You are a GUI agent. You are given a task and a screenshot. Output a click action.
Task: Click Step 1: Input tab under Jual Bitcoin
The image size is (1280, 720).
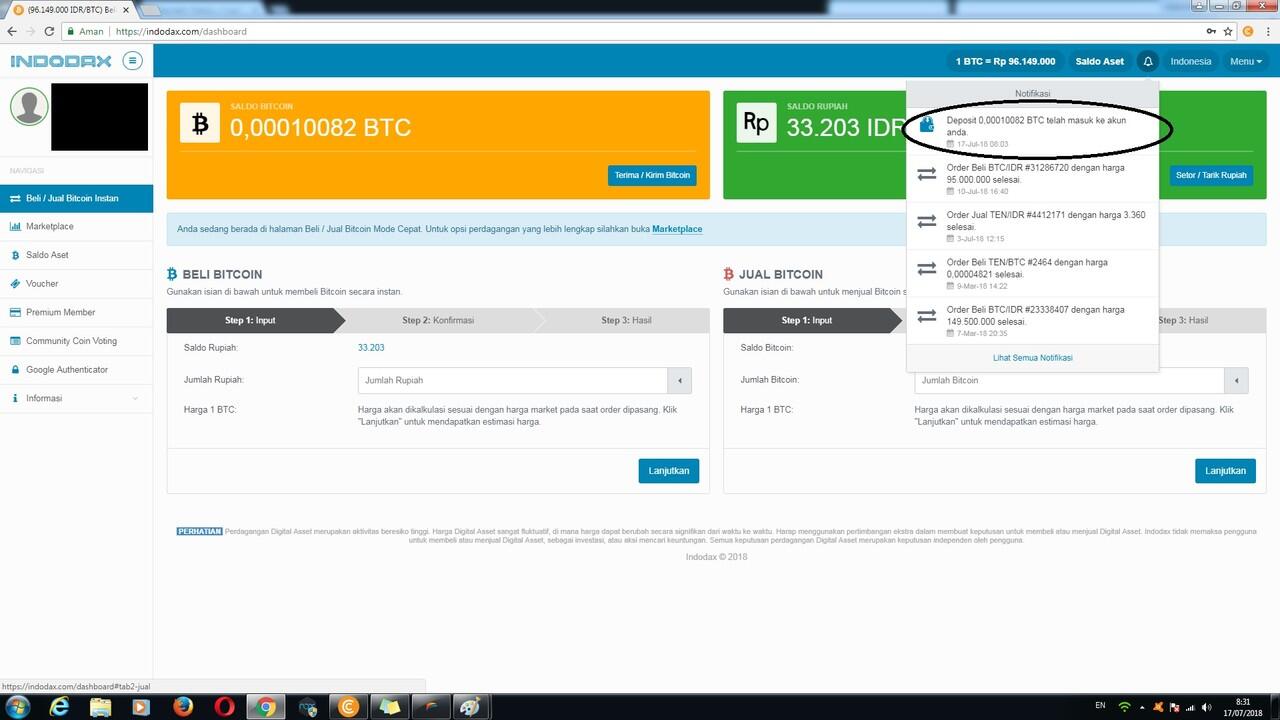(807, 320)
